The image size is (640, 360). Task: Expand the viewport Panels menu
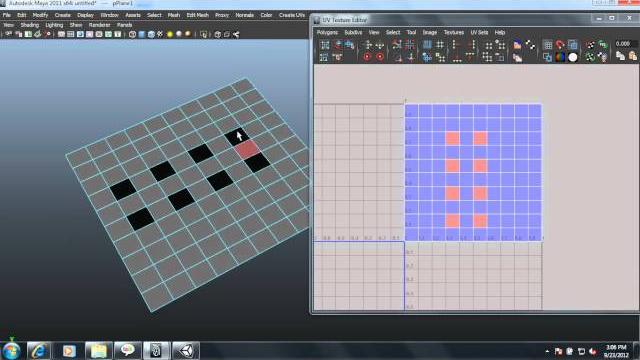tap(124, 25)
